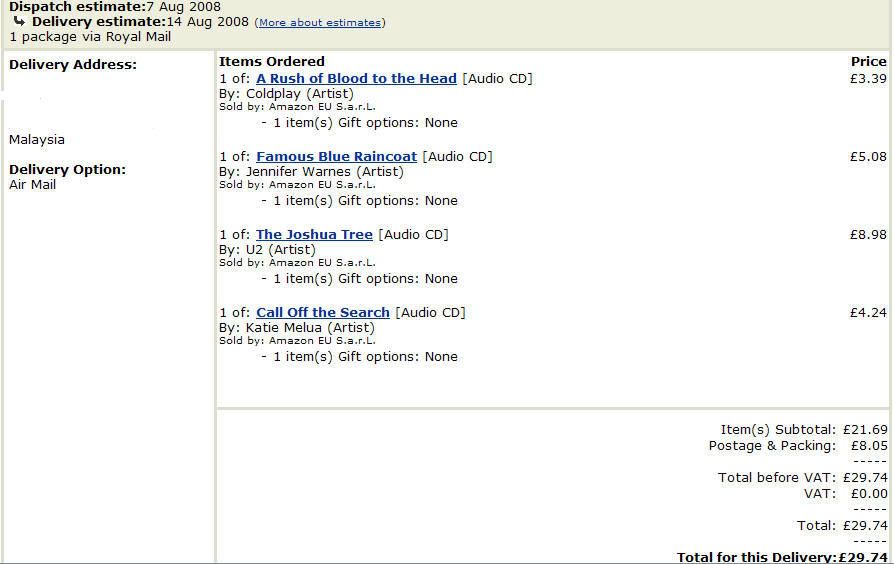Click the arrow icon beside Delivery estimate
Screen dimensions: 894x564
click(x=19, y=21)
